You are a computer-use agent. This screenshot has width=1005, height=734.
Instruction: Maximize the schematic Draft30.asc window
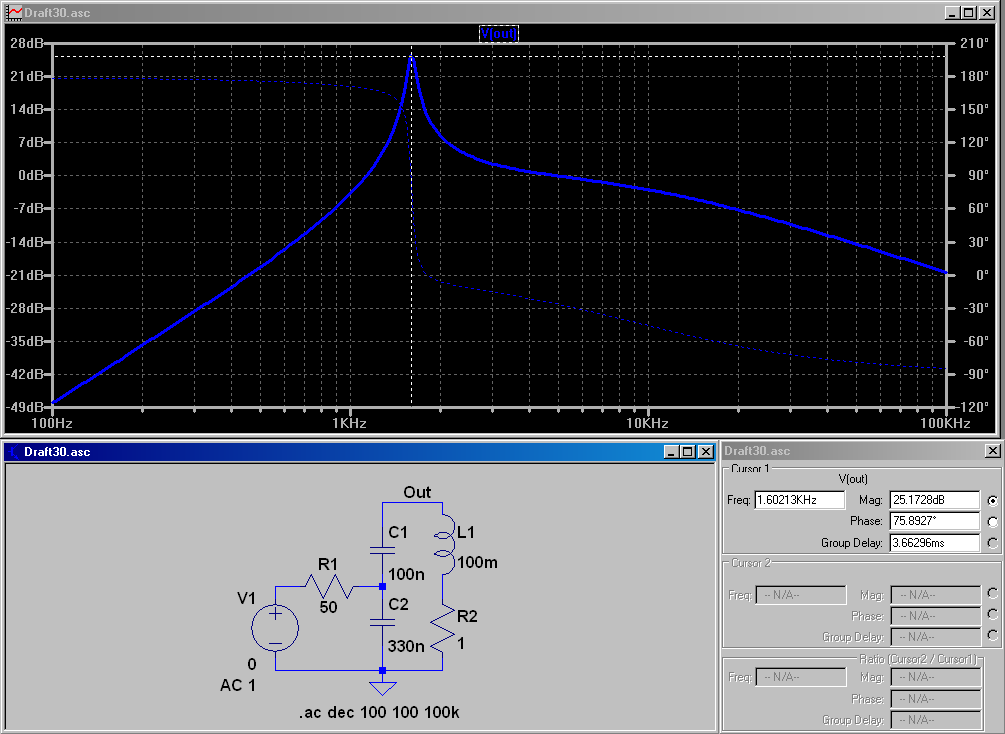[x=688, y=452]
